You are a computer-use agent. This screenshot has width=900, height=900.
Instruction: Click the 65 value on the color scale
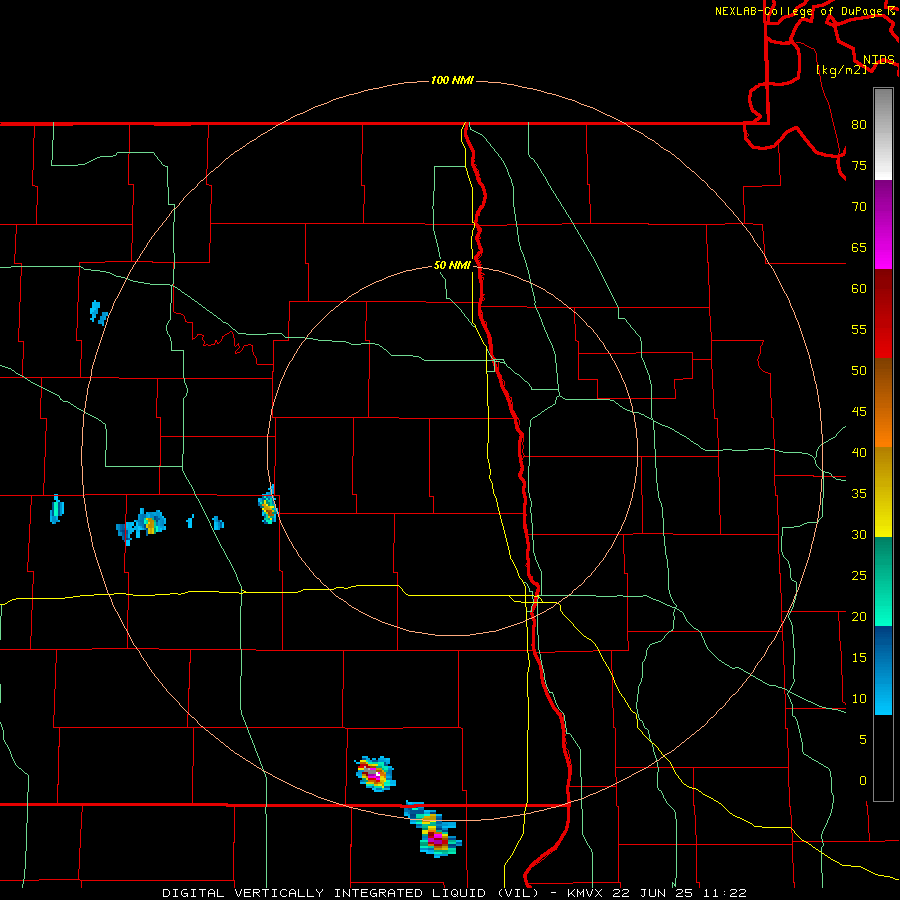(x=859, y=247)
